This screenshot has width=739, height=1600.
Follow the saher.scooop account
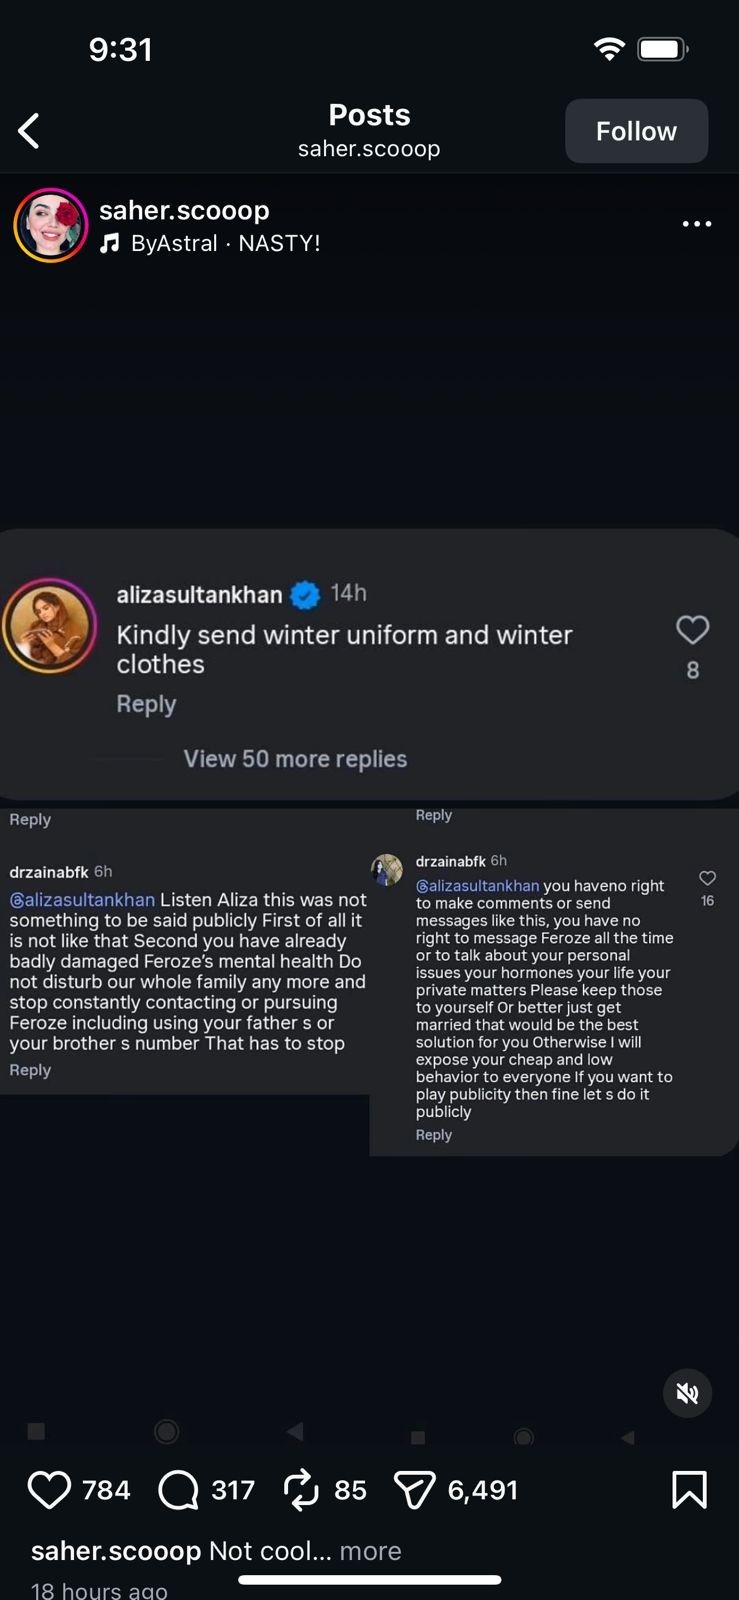[636, 131]
